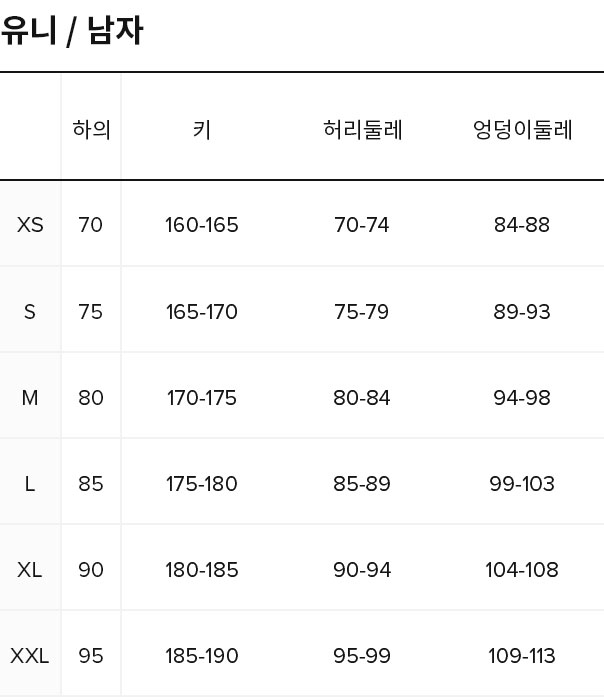Click the 하의 value 85 cell

click(x=91, y=484)
